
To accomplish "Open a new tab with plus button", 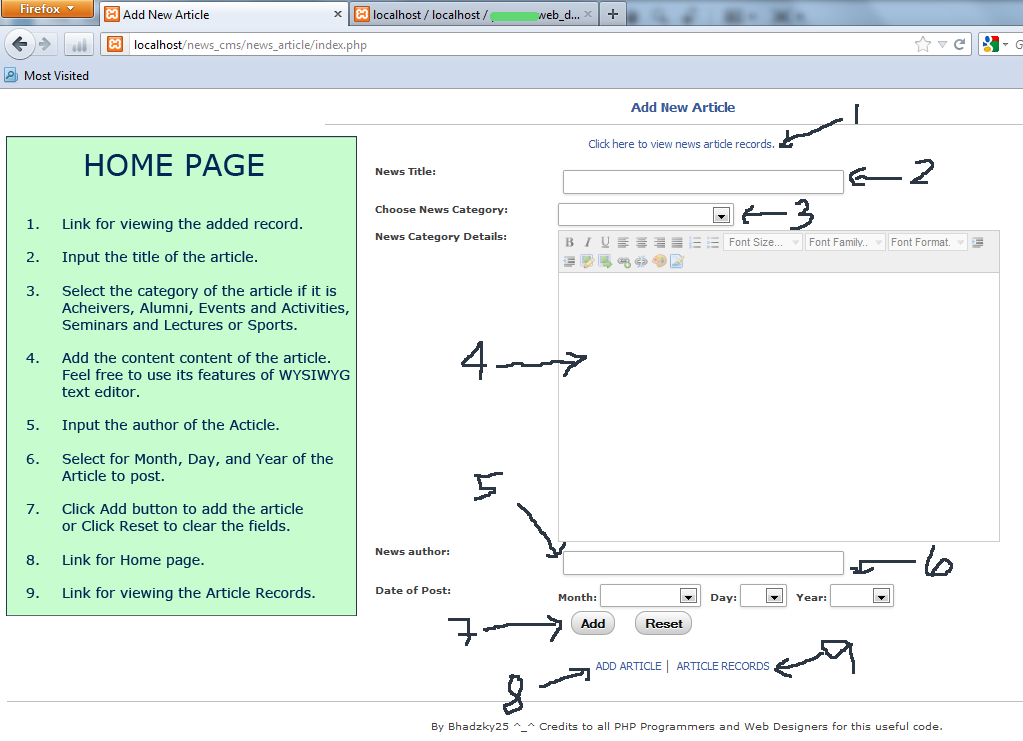I will (x=613, y=14).
